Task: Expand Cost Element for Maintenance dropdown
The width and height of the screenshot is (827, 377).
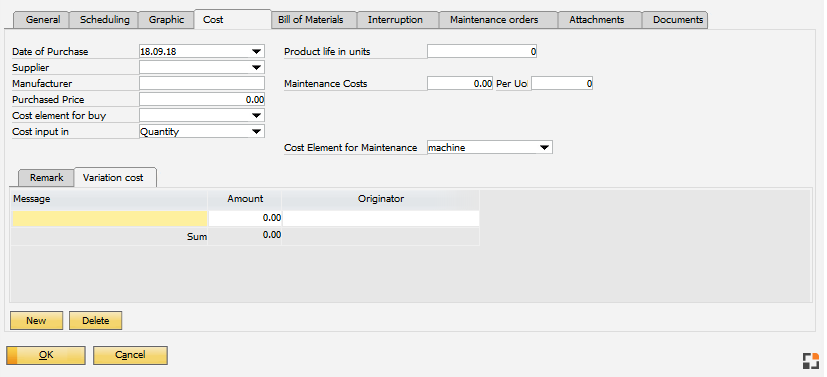Action: 544,148
